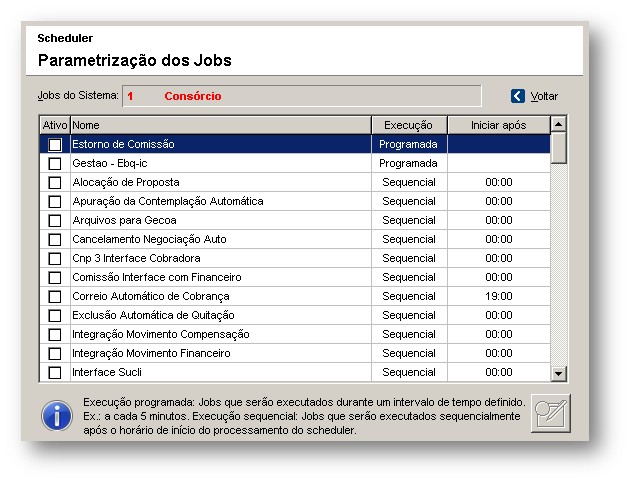Tick the Gestao - Ebq-ic checkbox
631x483 pixels.
55,163
